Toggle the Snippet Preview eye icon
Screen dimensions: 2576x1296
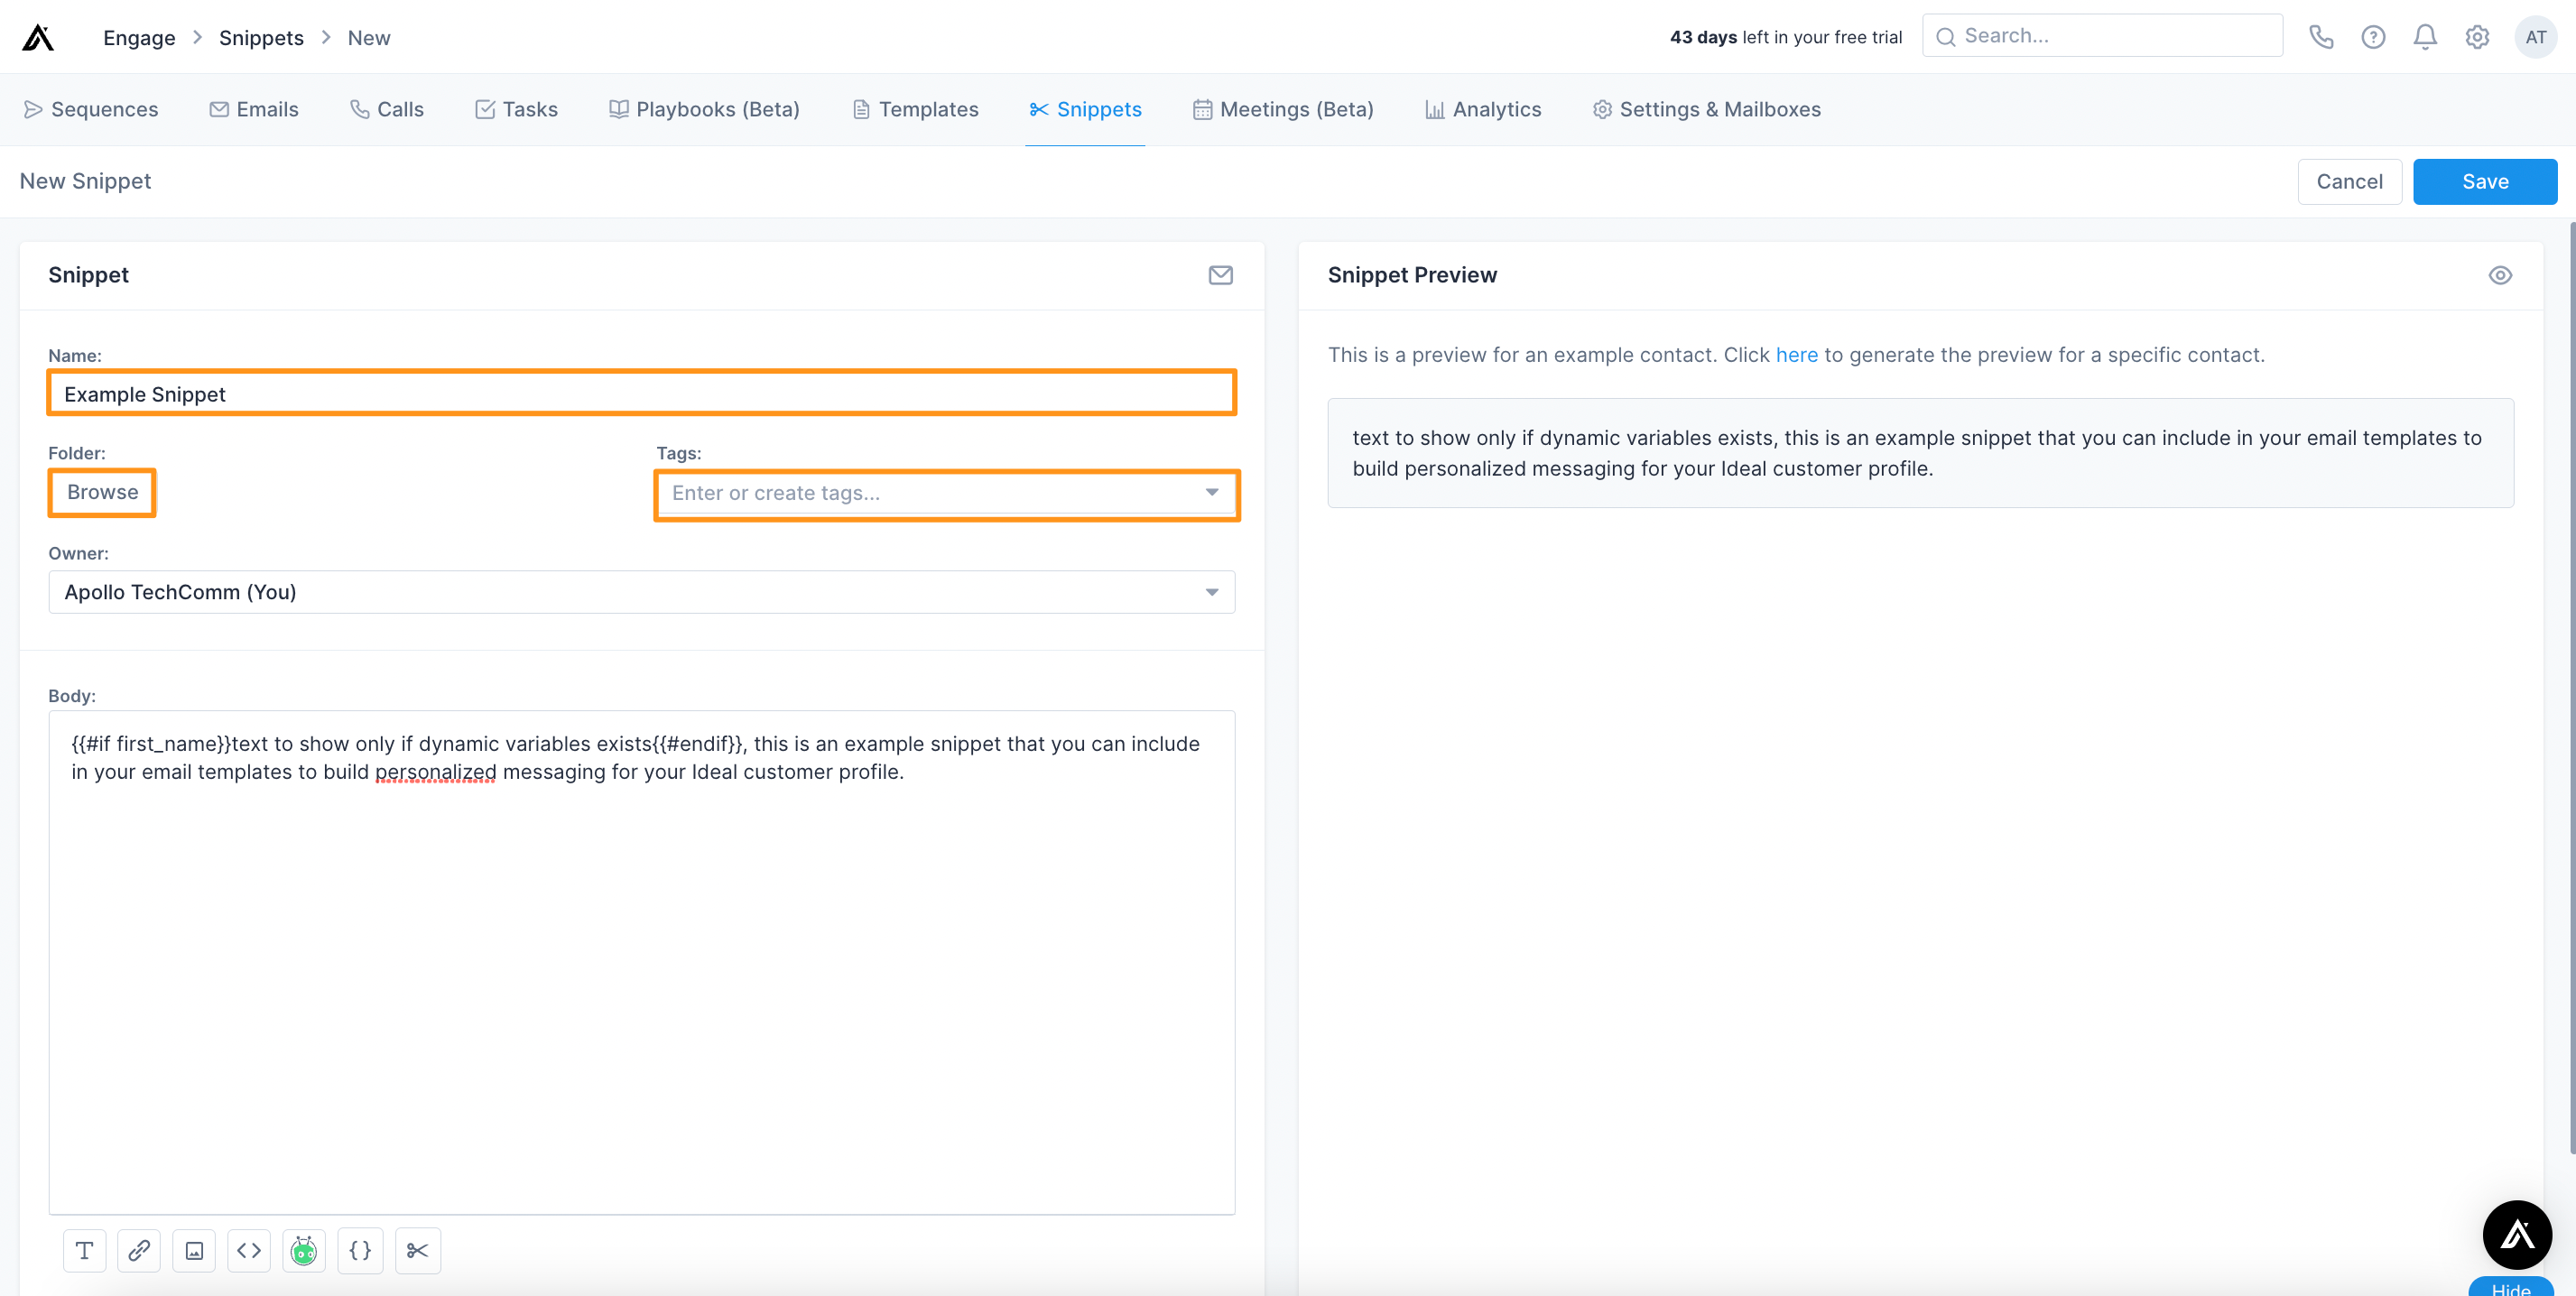point(2500,275)
